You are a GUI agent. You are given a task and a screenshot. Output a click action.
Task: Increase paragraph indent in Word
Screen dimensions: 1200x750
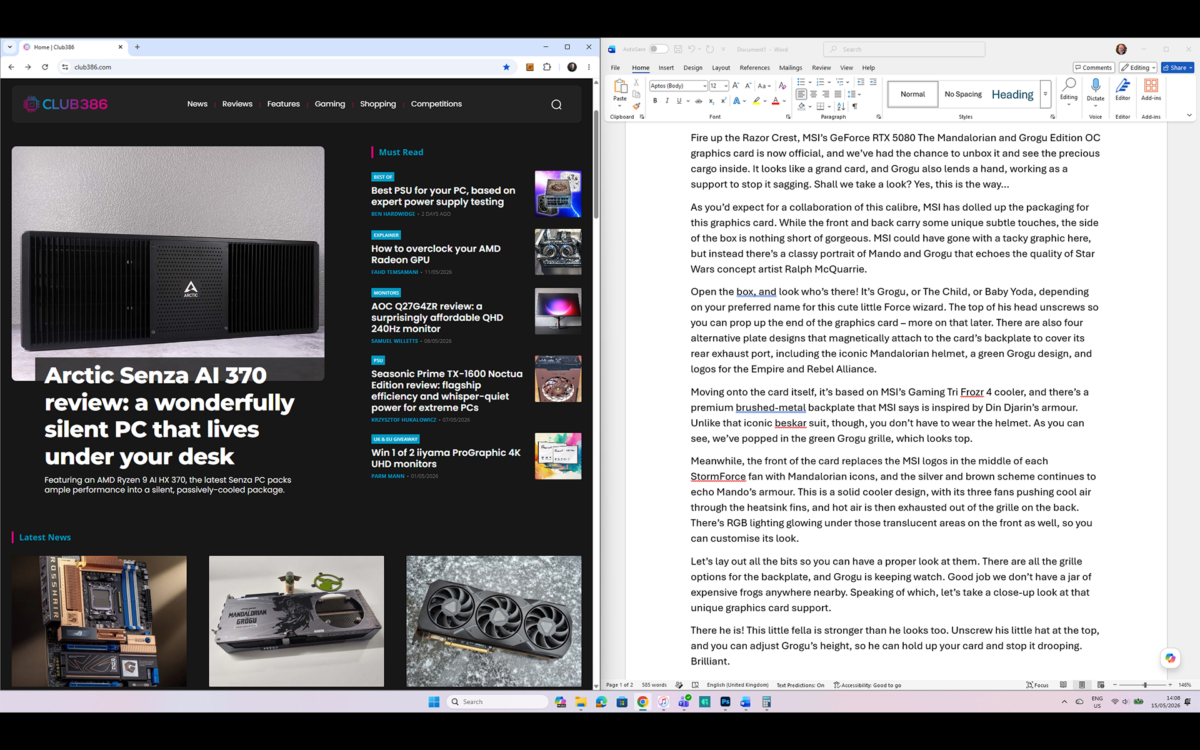point(873,82)
